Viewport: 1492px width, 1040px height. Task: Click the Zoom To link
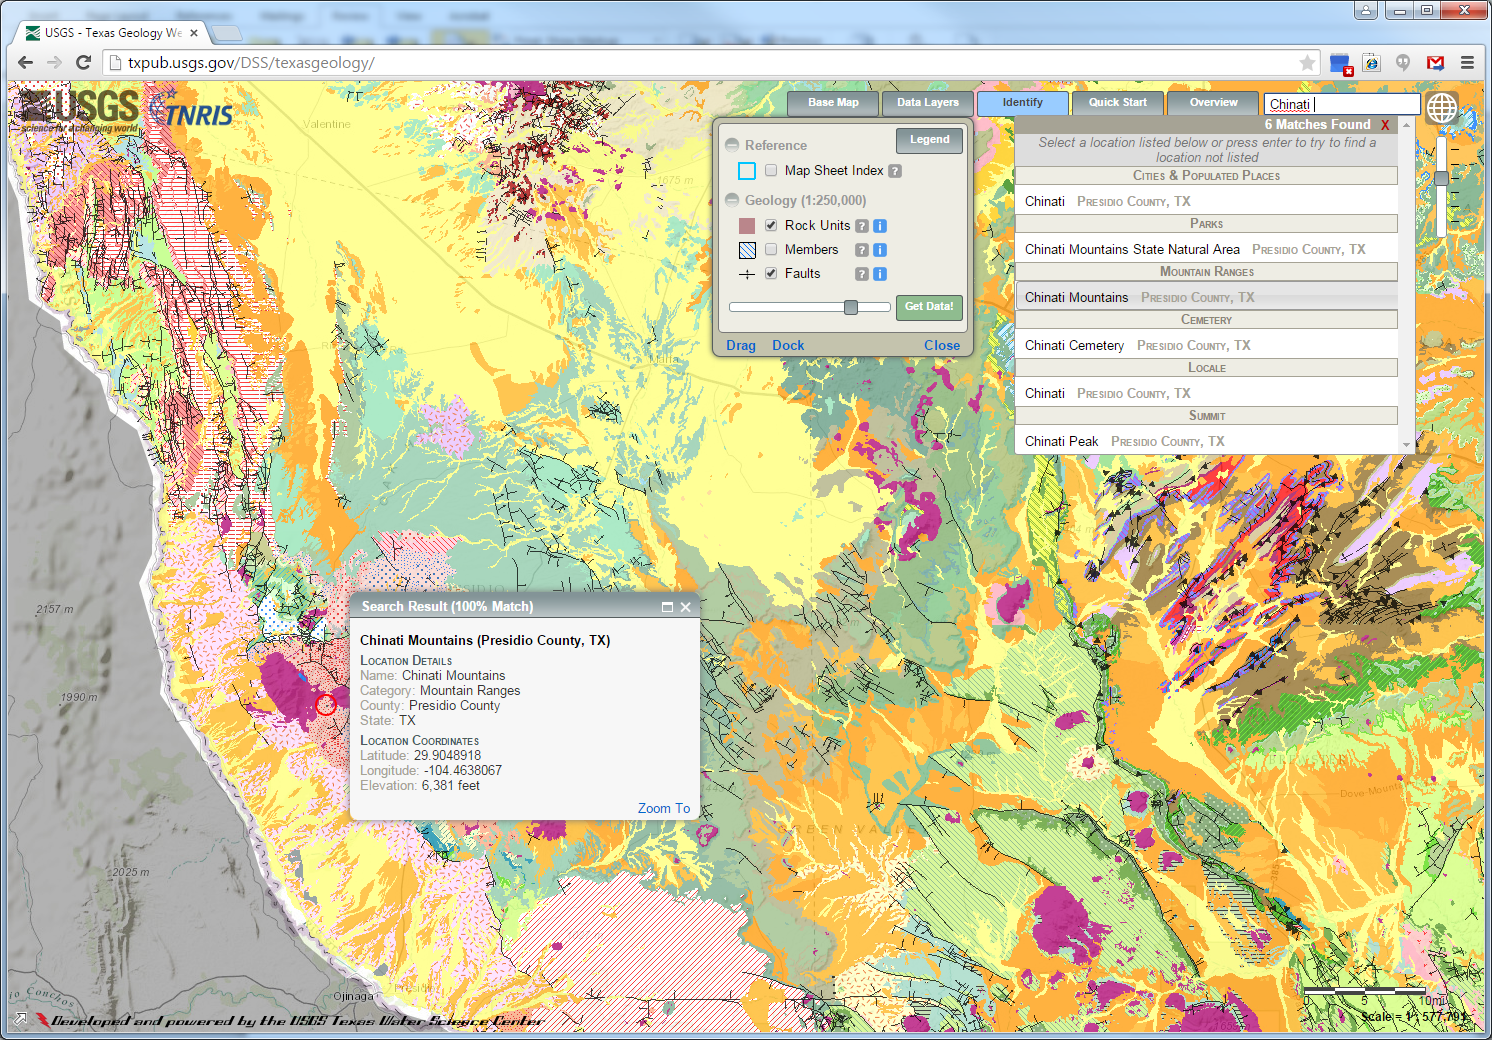tap(663, 808)
